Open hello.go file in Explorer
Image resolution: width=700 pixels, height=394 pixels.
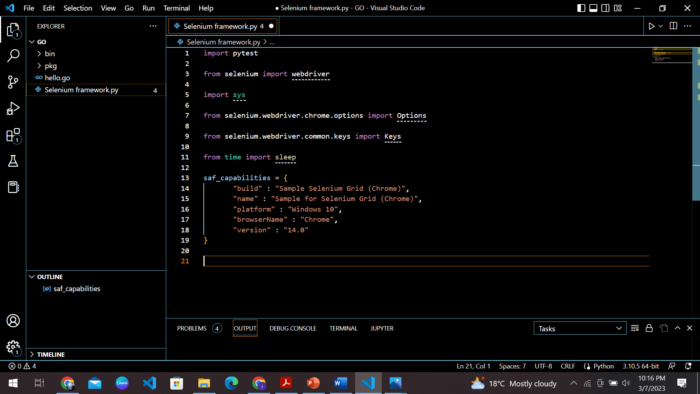(x=57, y=78)
